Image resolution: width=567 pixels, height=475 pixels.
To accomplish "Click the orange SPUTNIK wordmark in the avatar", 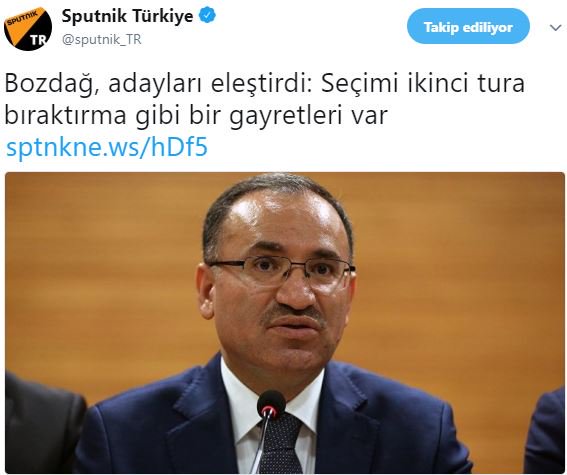I will tap(21, 19).
